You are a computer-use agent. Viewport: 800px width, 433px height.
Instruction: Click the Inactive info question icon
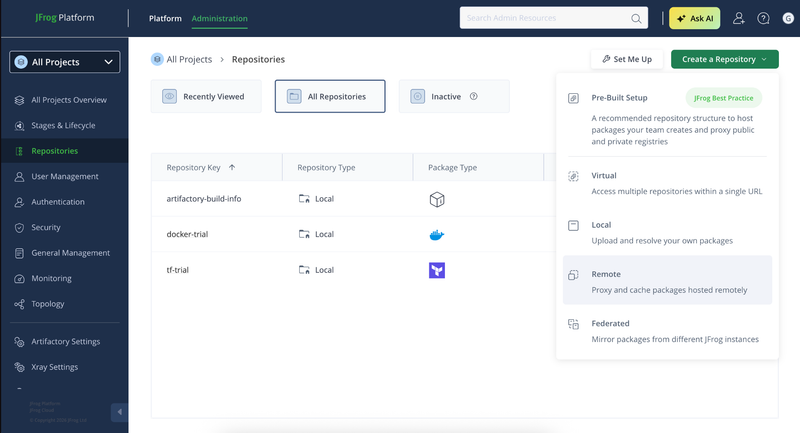pos(473,97)
